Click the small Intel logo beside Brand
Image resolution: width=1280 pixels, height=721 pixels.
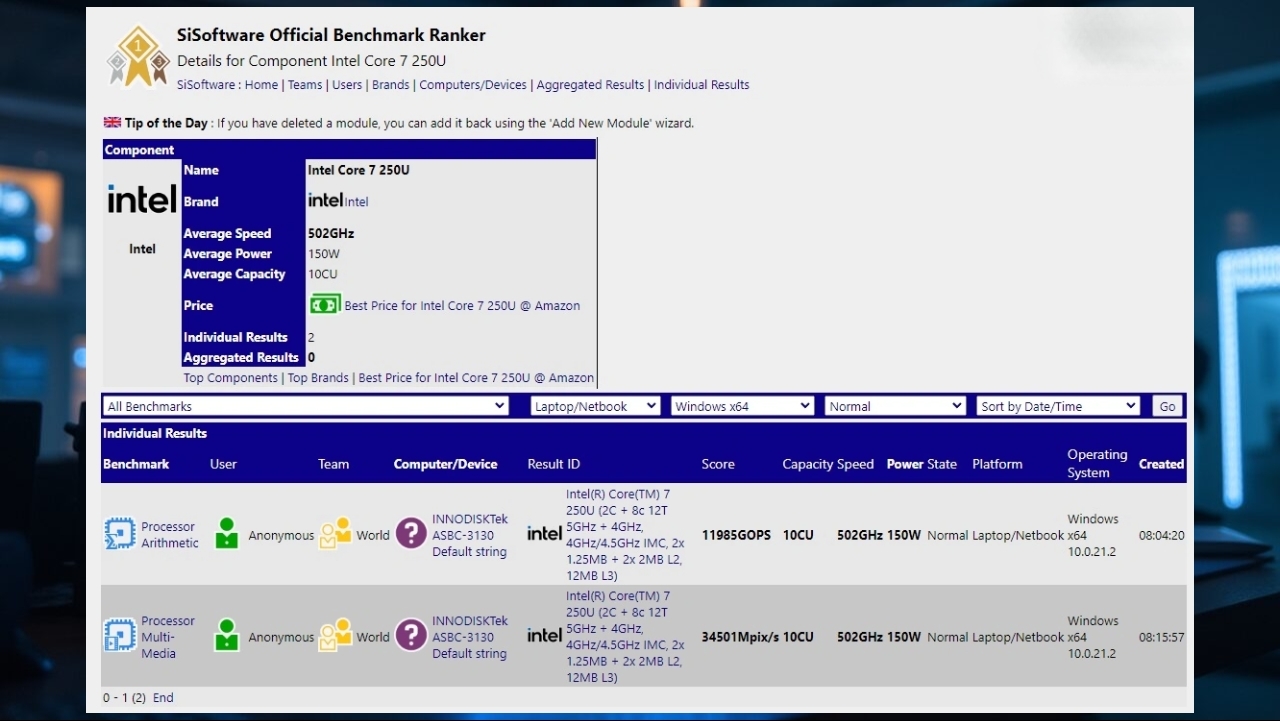tap(325, 200)
